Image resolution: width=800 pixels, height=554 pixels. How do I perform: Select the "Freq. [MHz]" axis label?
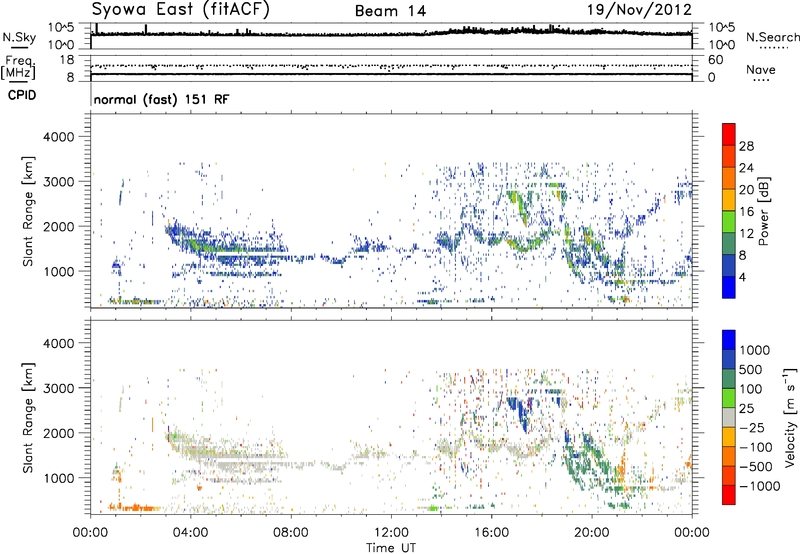[18, 68]
